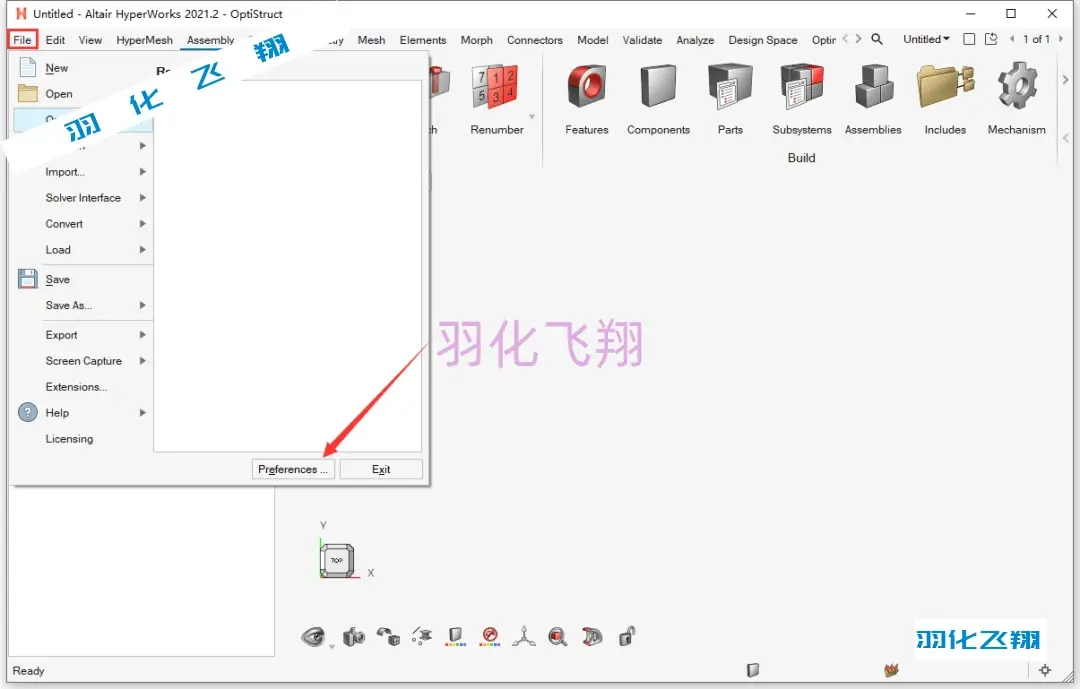
Task: Toggle the eye show/hide view control
Action: point(313,637)
